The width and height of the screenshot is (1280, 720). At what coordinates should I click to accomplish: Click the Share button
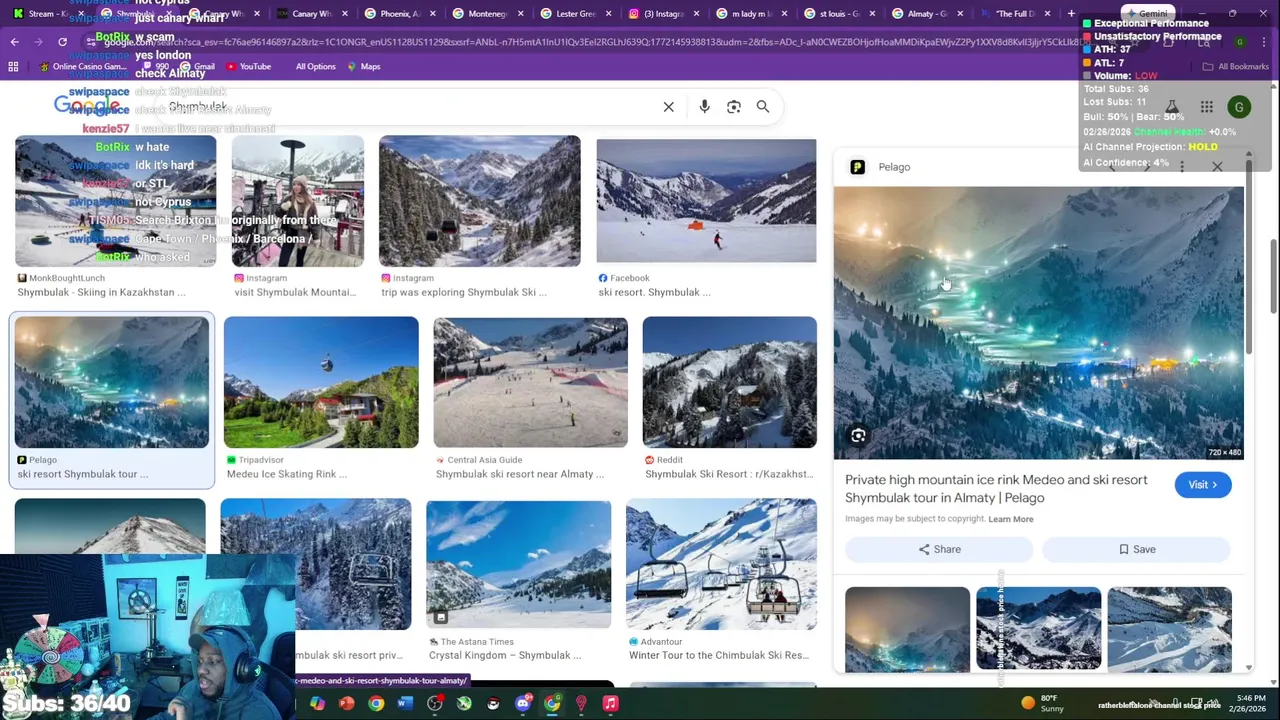click(x=939, y=549)
